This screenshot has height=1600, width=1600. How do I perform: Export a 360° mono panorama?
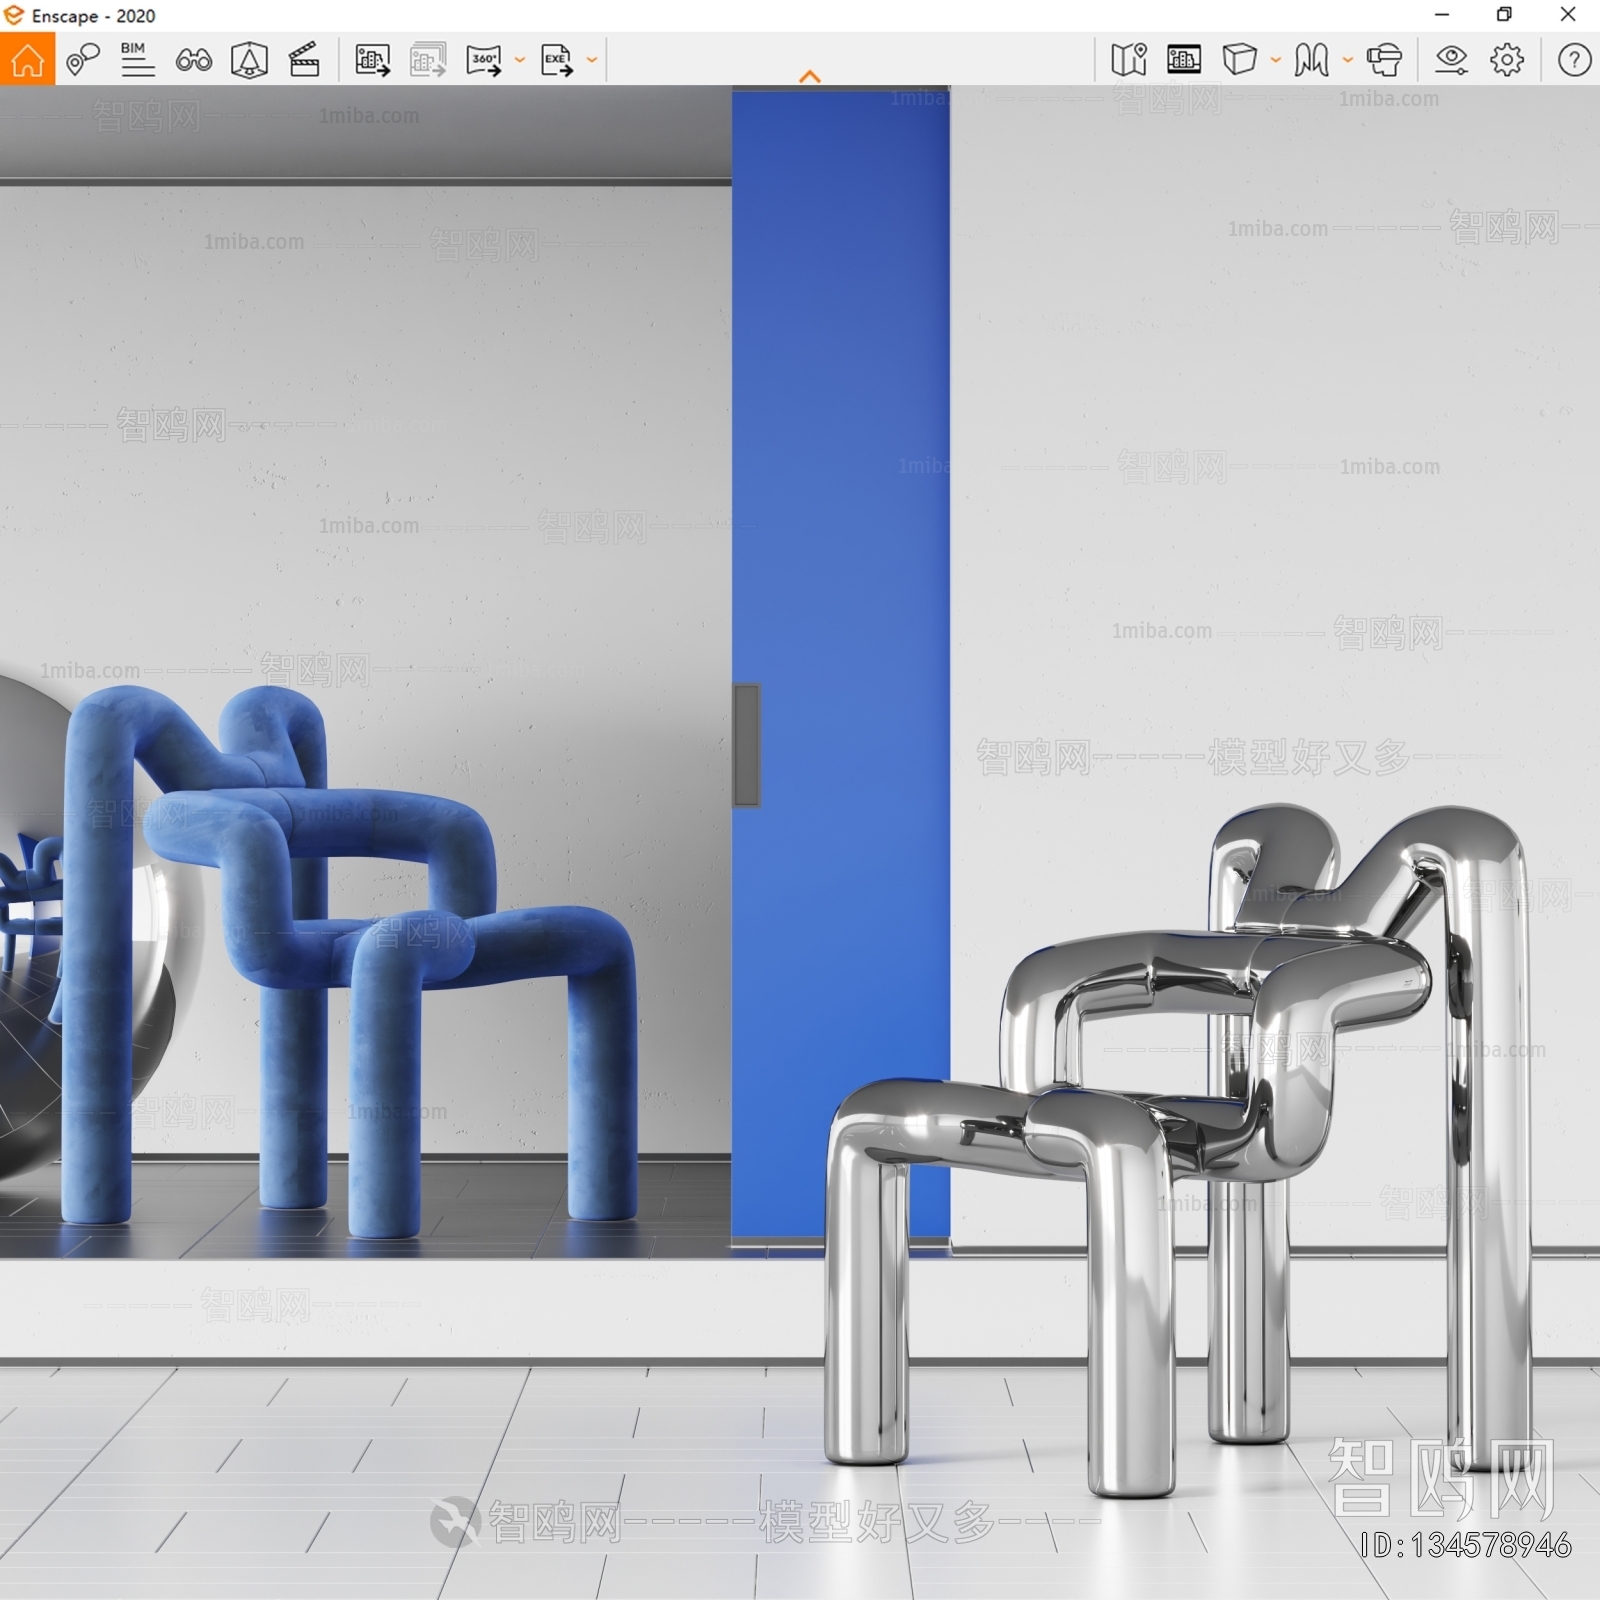click(x=484, y=60)
